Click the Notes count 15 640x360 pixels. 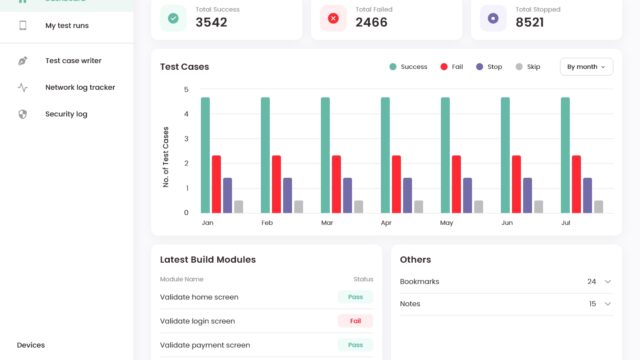(592, 304)
